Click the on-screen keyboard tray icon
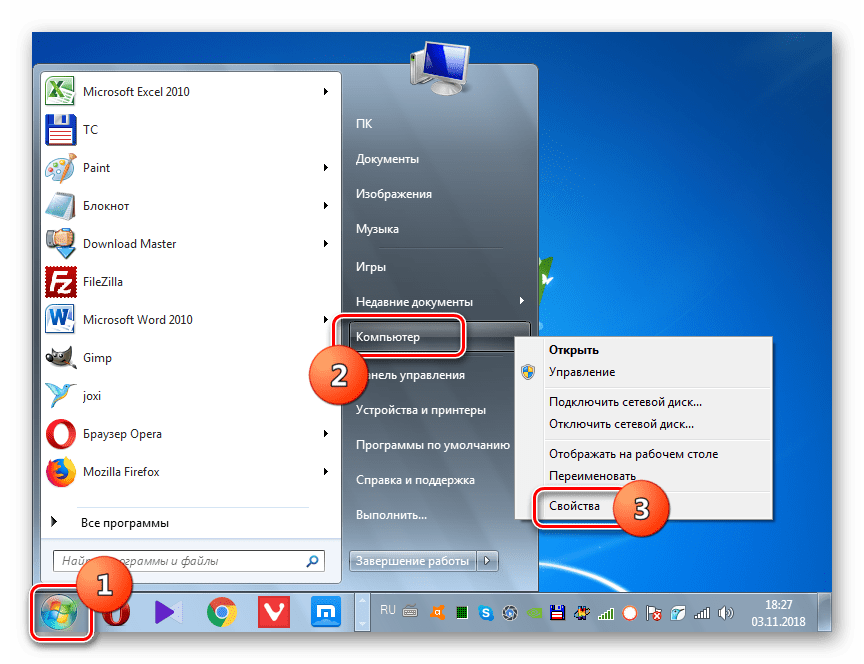 [x=410, y=611]
